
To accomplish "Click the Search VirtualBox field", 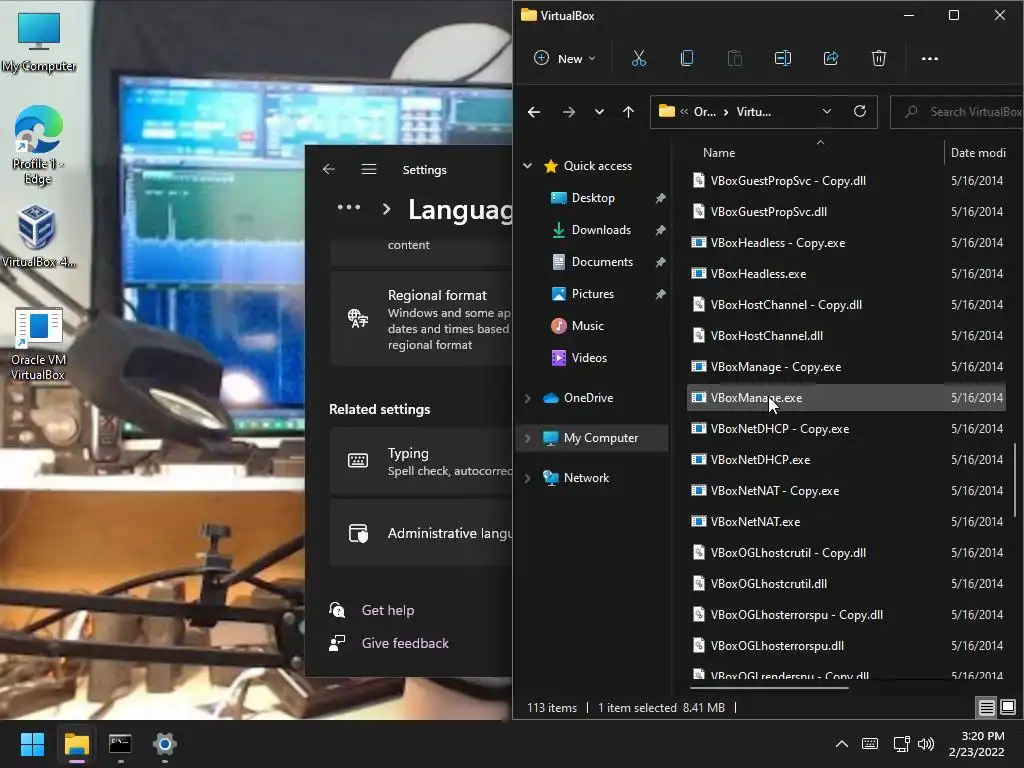I will point(957,112).
